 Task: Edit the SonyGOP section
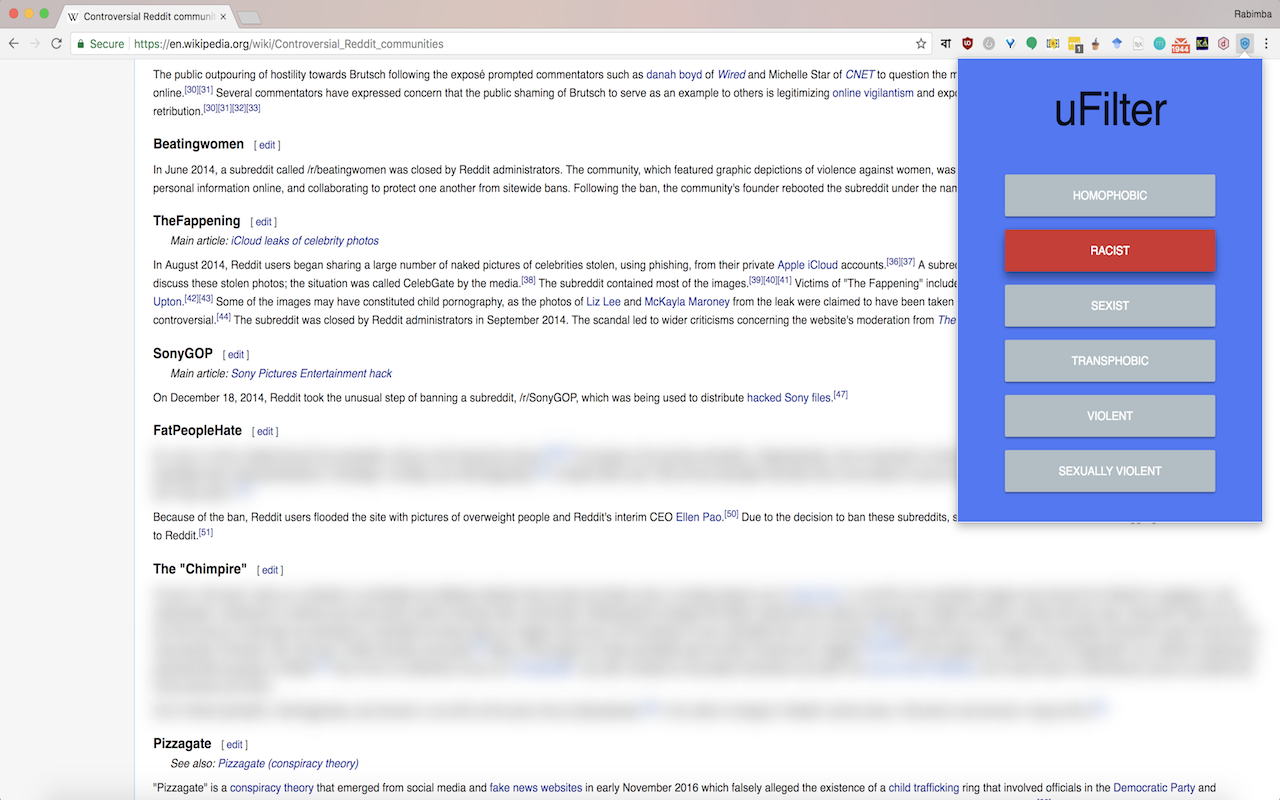point(236,355)
